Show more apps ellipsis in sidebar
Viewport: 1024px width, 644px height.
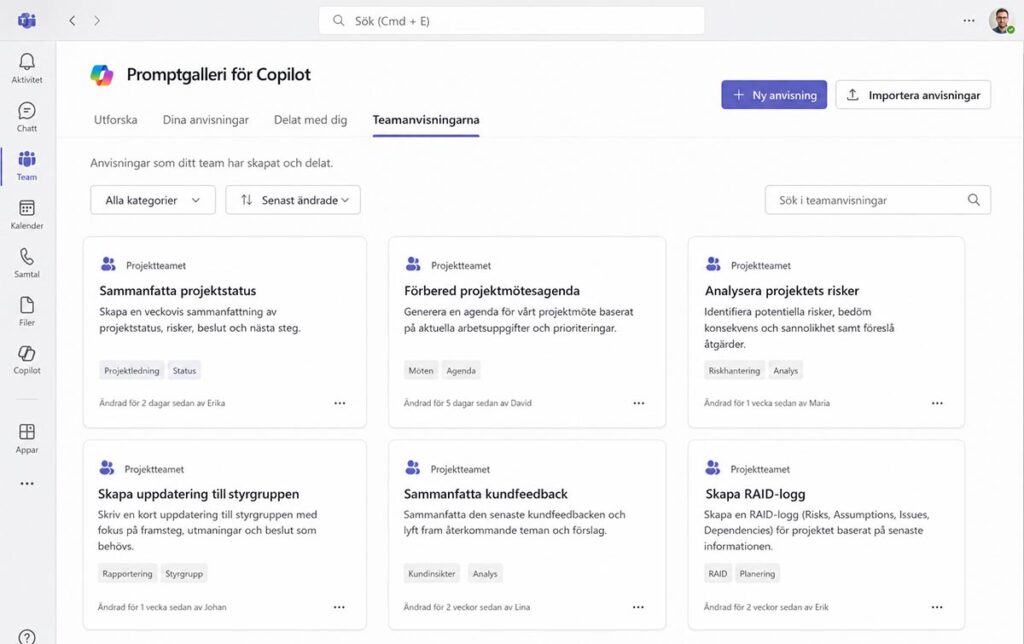27,484
